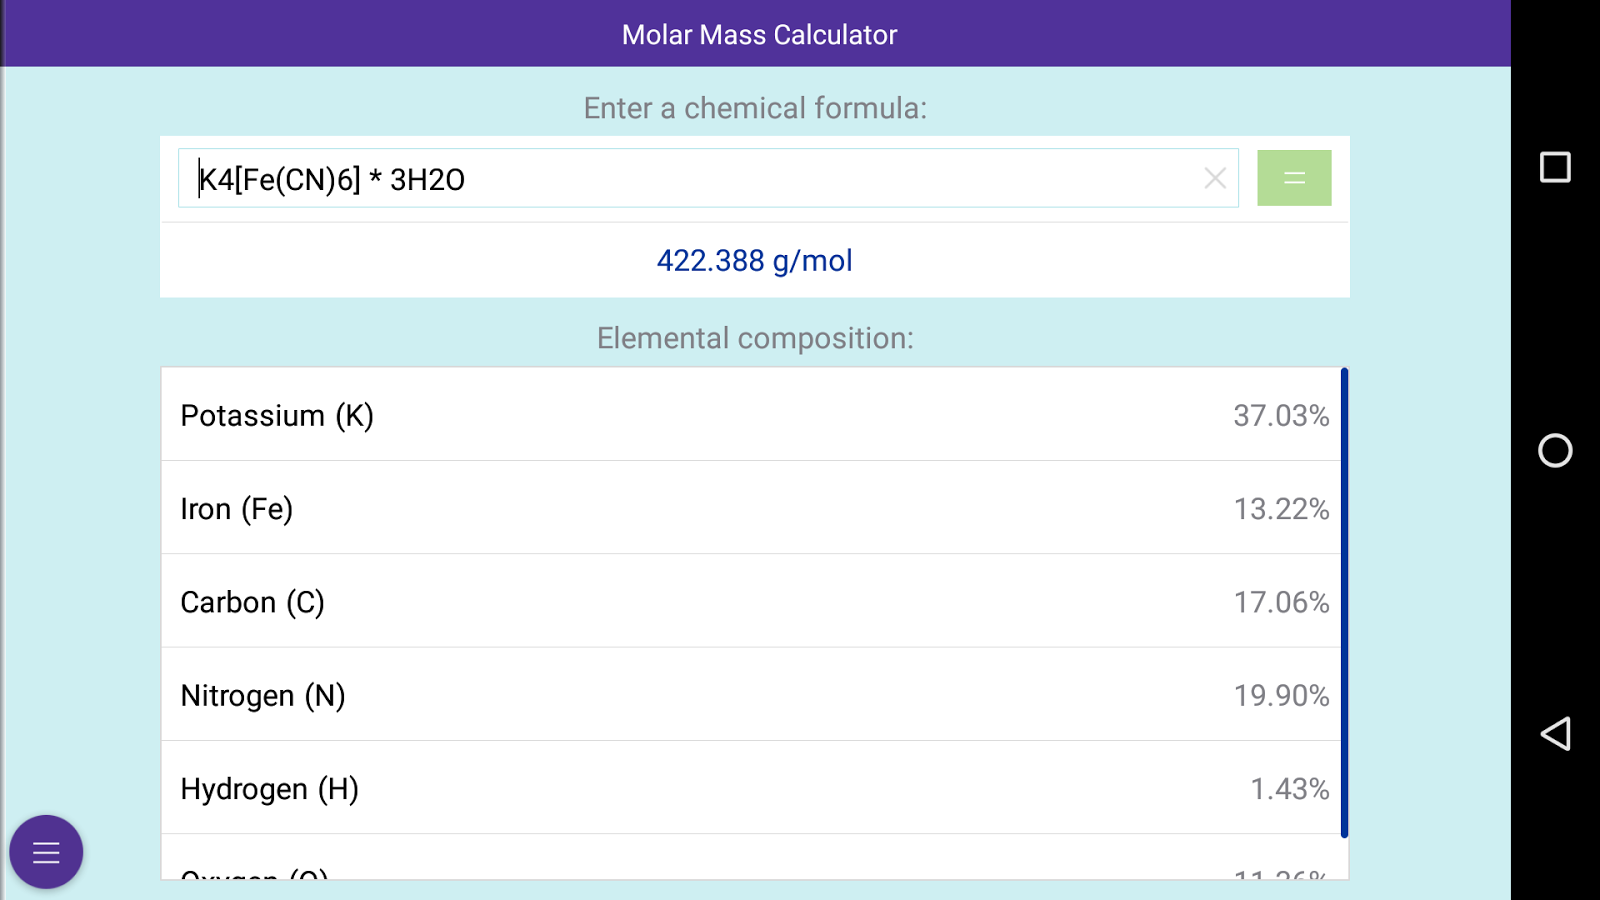Viewport: 1600px width, 900px height.
Task: Expand details for Carbon (C) entry
Action: pos(754,602)
